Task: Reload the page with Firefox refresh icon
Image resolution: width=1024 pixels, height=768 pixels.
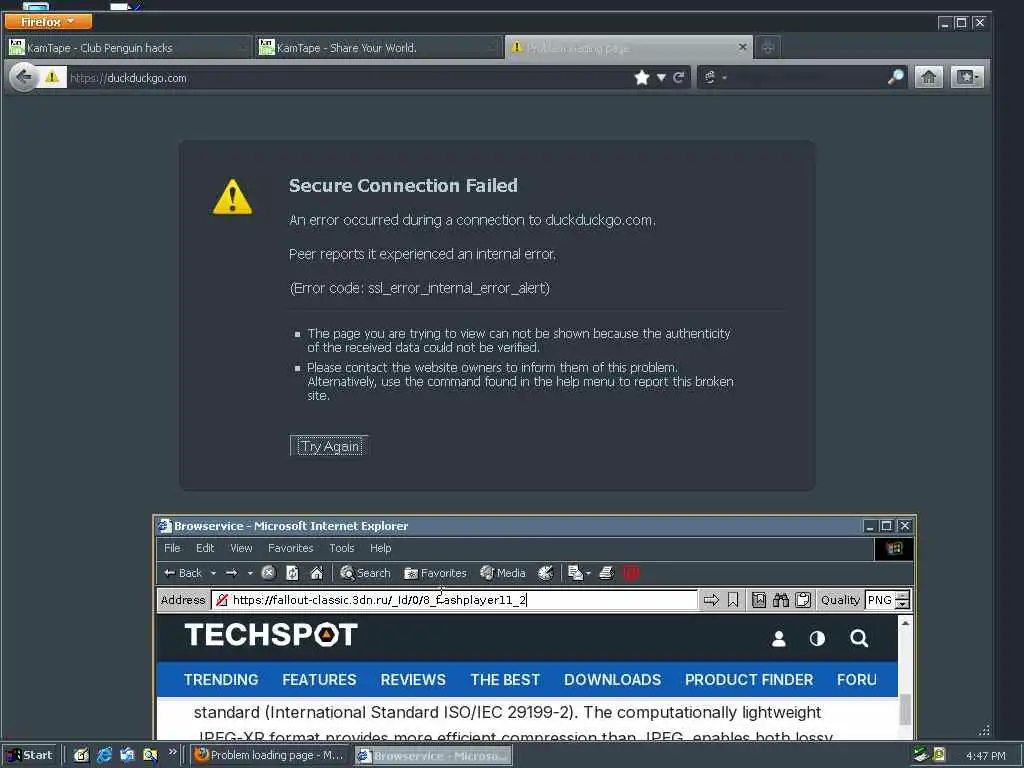Action: click(679, 78)
